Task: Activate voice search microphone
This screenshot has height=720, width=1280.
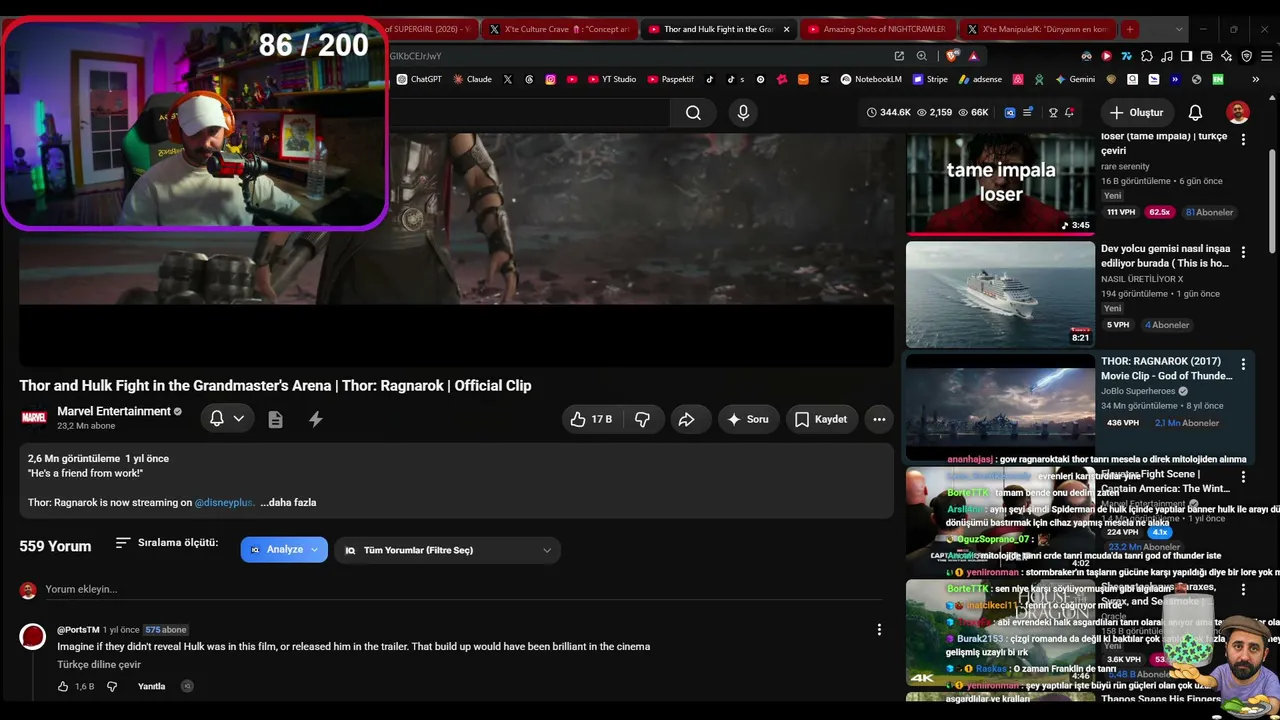Action: click(743, 113)
